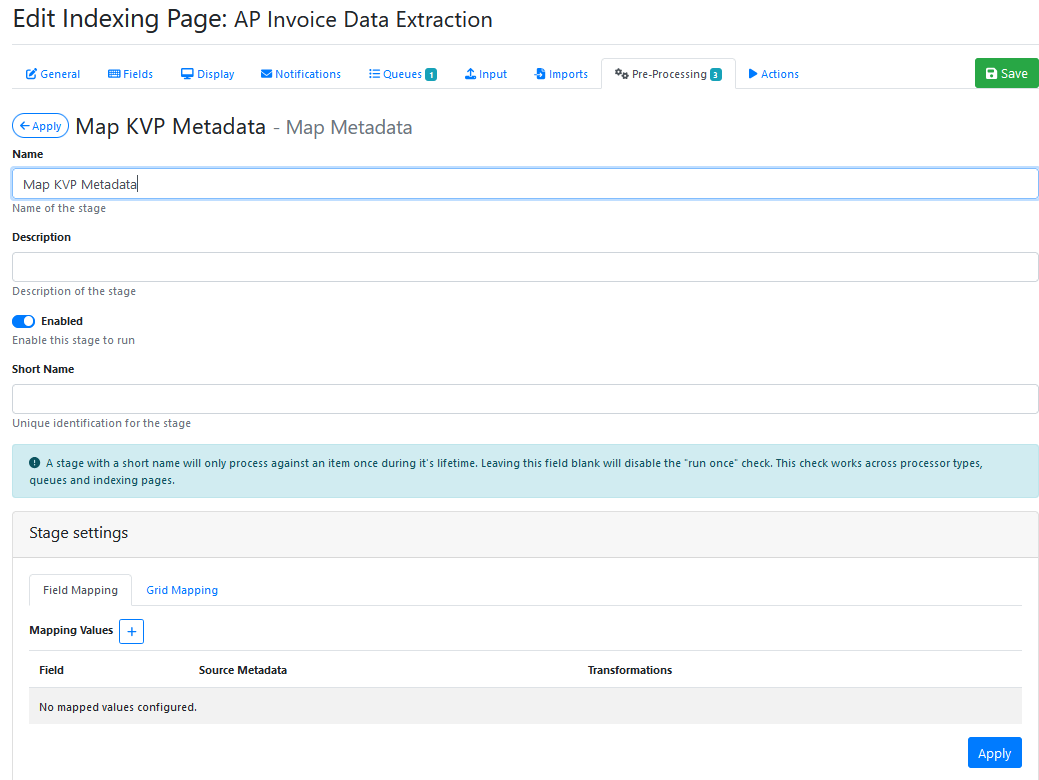Viewport: 1039px width, 780px height.
Task: Click the green Save button
Action: click(x=1006, y=73)
